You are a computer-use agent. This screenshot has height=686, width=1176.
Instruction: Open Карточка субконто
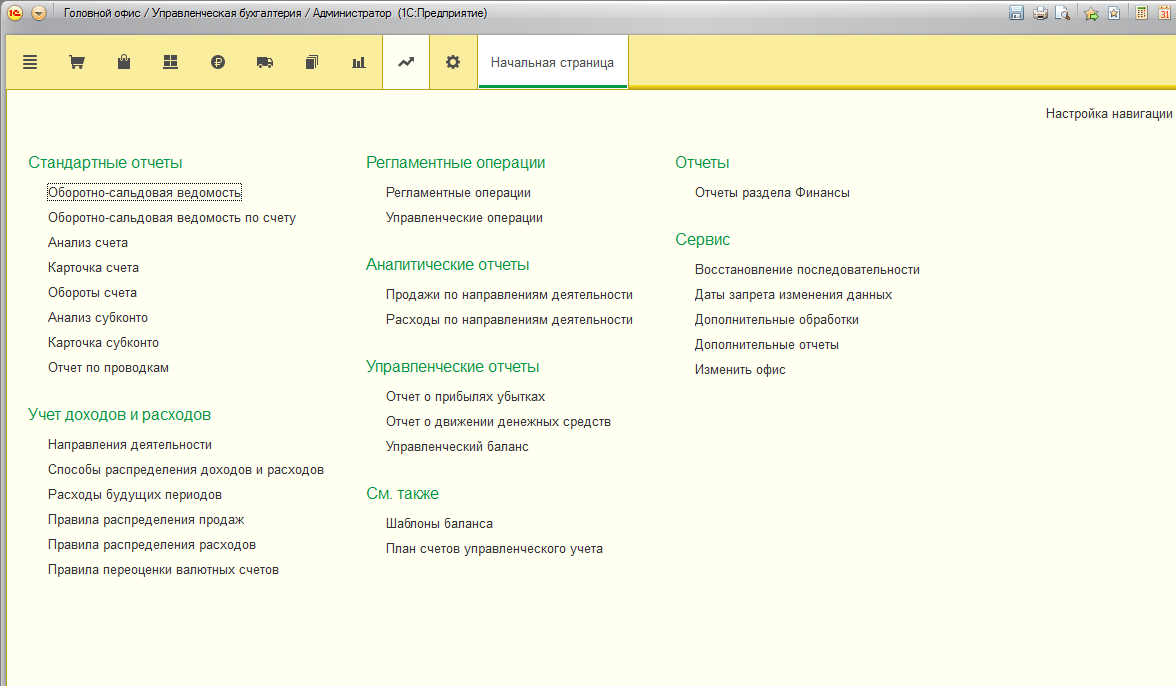[104, 343]
